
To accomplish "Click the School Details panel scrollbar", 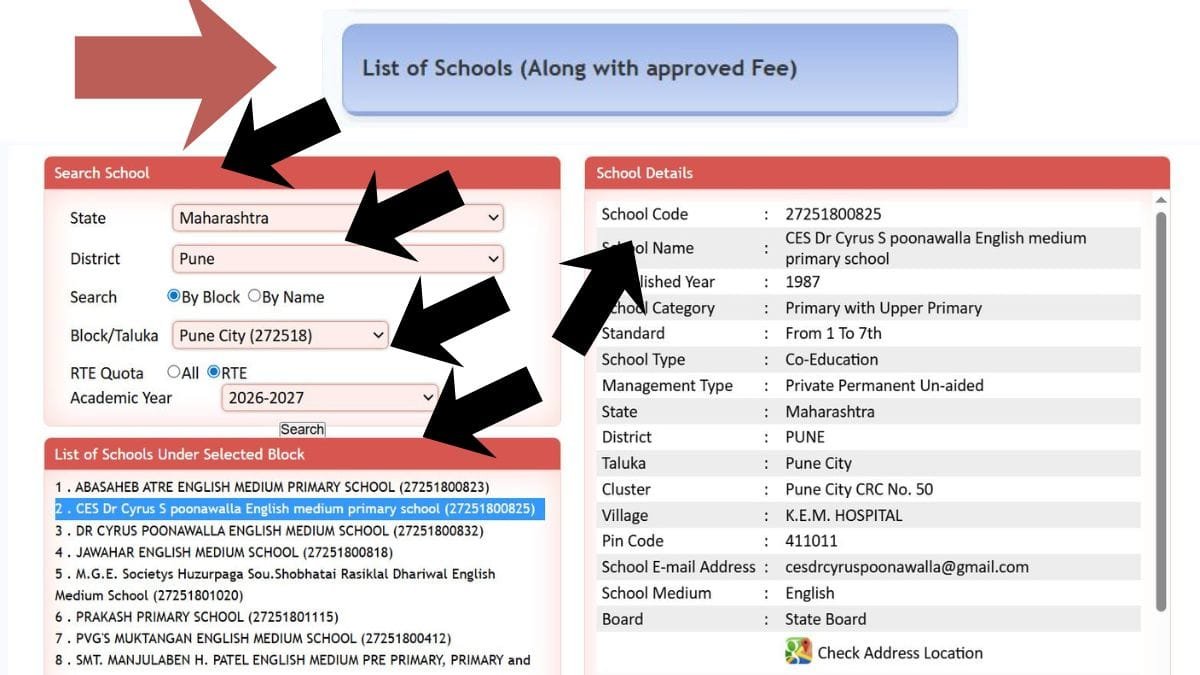I will click(1161, 400).
